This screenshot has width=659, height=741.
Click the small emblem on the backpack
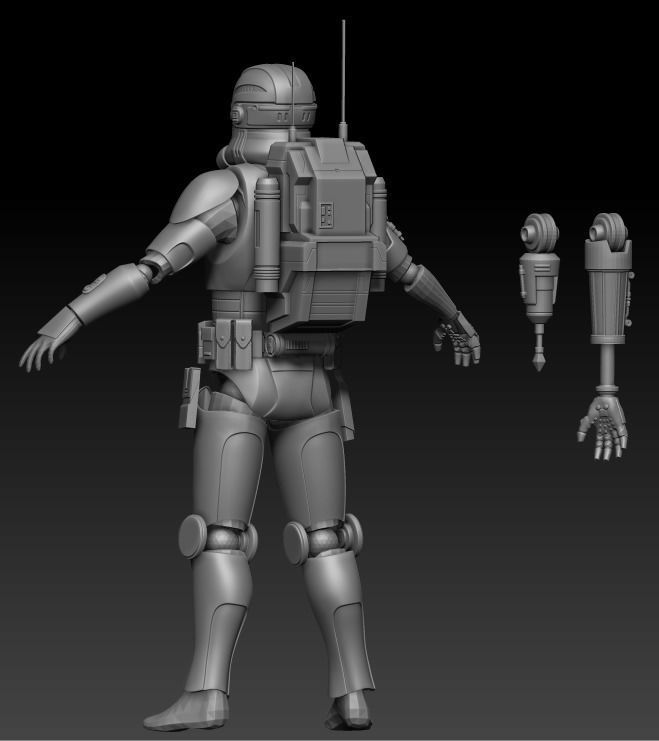click(x=327, y=215)
